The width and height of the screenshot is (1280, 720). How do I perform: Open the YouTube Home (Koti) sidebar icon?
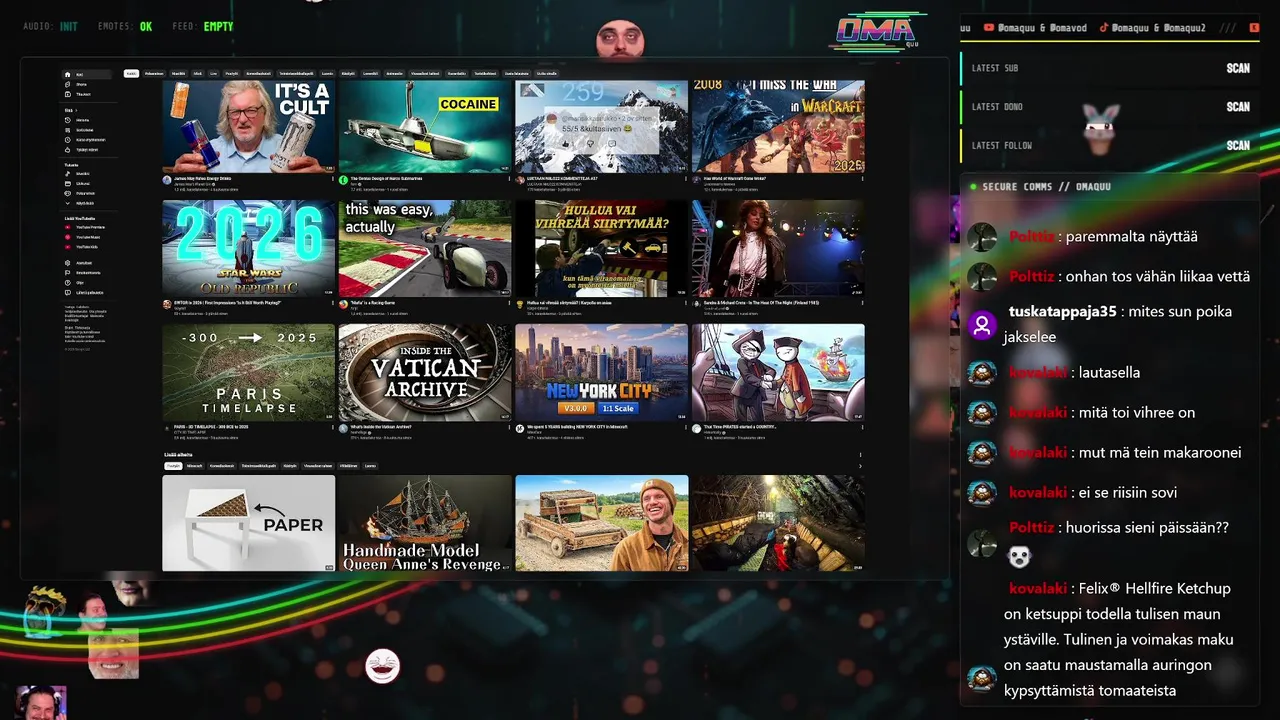[x=68, y=74]
